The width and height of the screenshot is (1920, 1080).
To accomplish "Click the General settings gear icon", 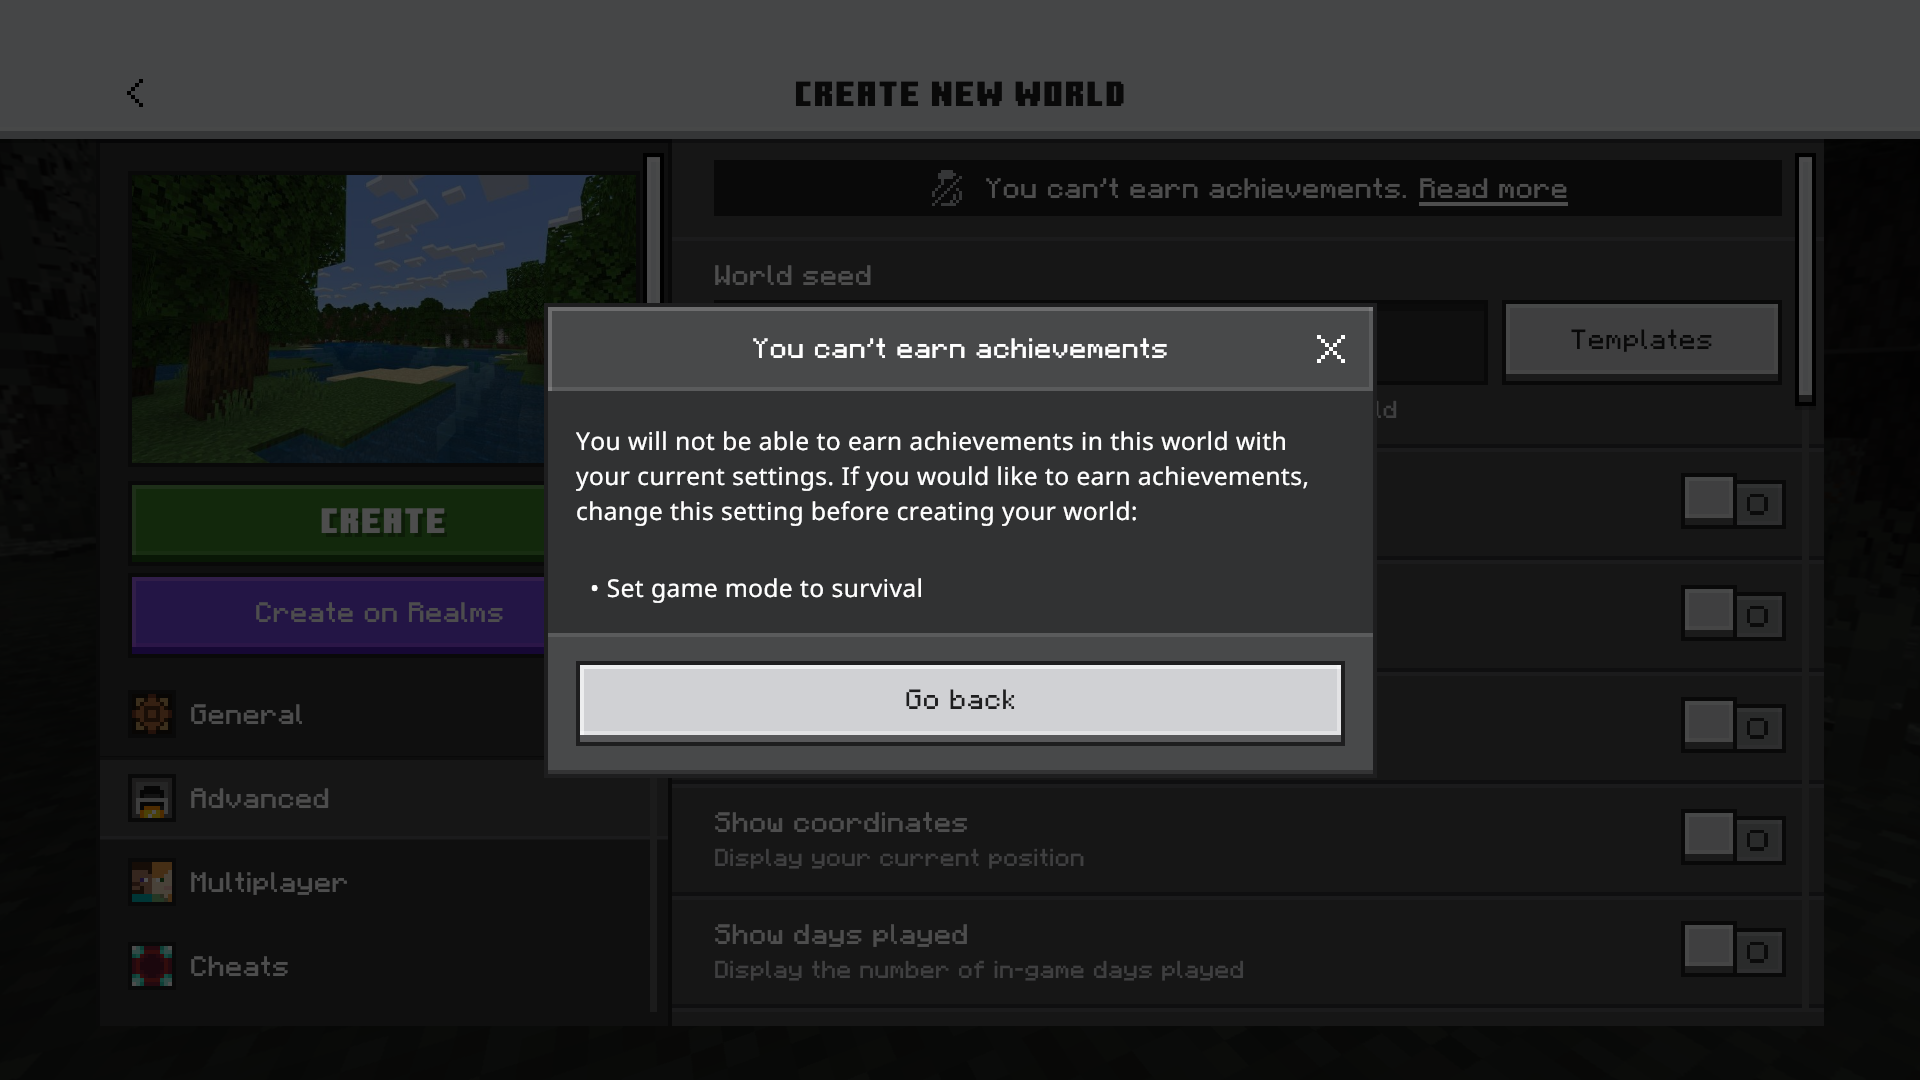I will [x=152, y=714].
